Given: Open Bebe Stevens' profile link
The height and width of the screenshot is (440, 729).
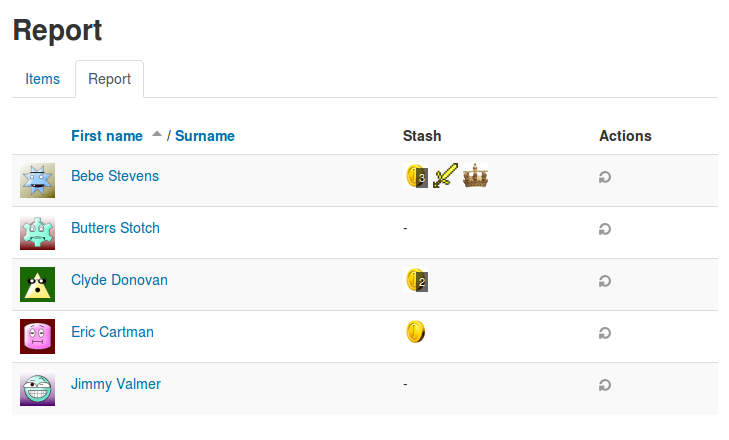Looking at the screenshot, I should (115, 176).
